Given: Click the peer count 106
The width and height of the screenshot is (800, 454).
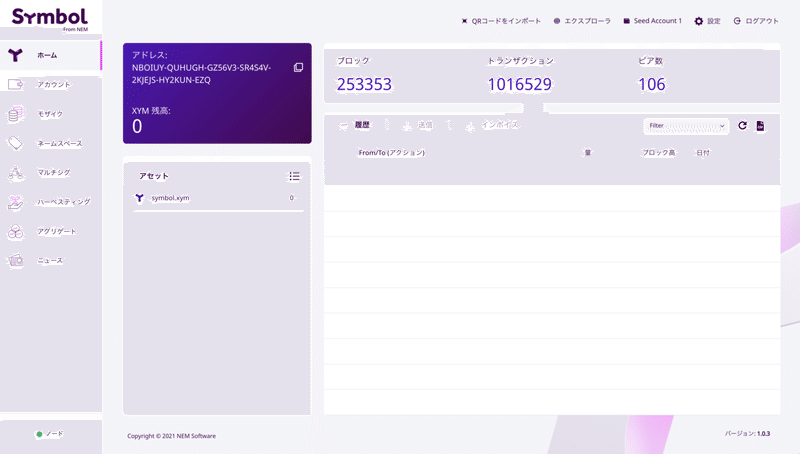Looking at the screenshot, I should [x=652, y=84].
